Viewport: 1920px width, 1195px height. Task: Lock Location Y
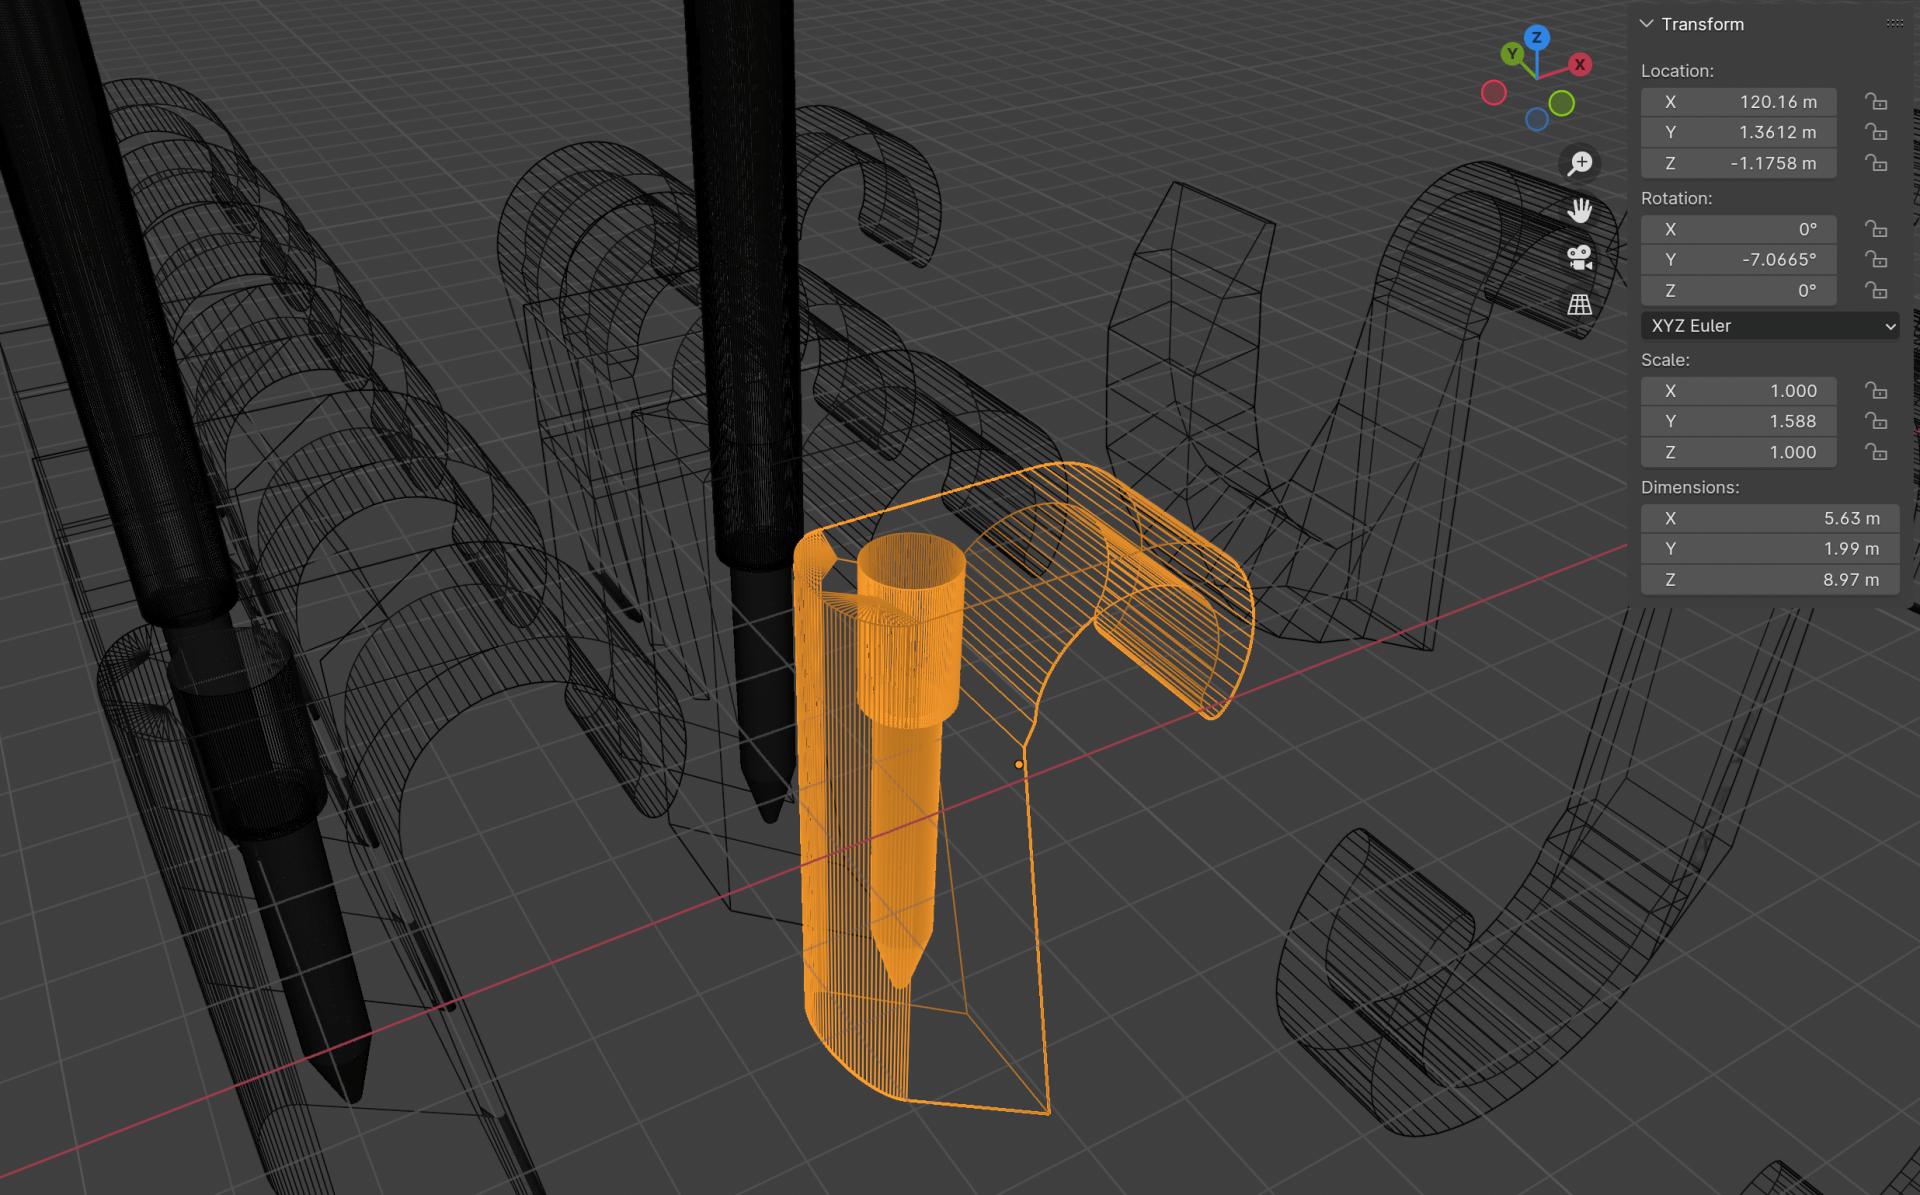[1876, 132]
